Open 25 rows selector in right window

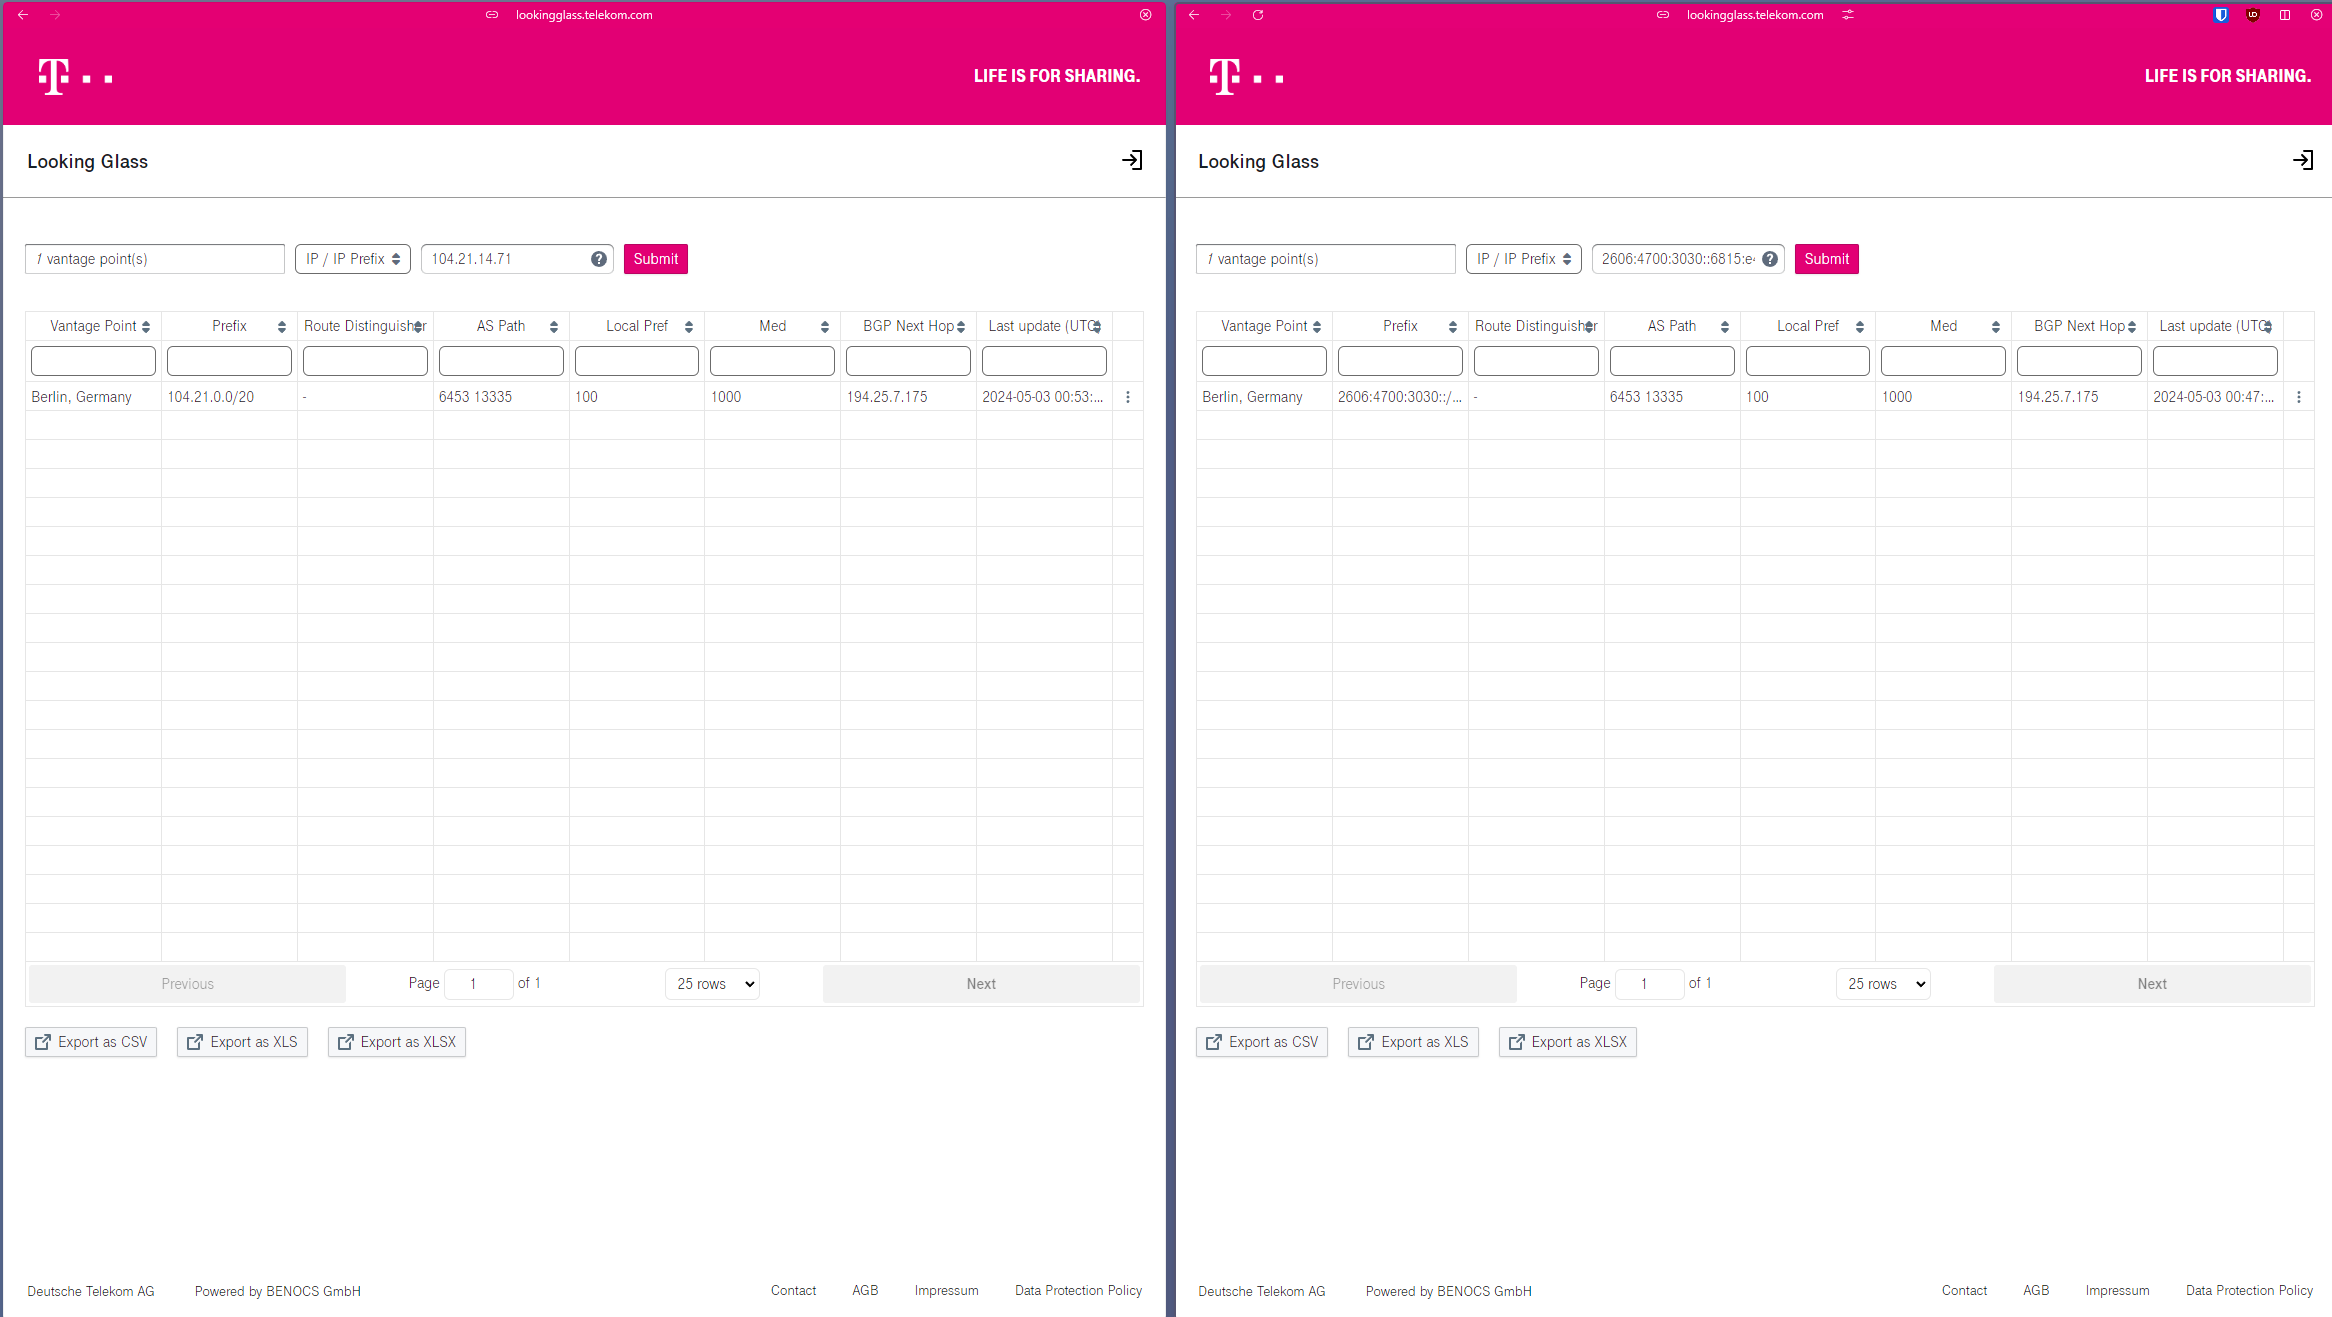pyautogui.click(x=1884, y=984)
